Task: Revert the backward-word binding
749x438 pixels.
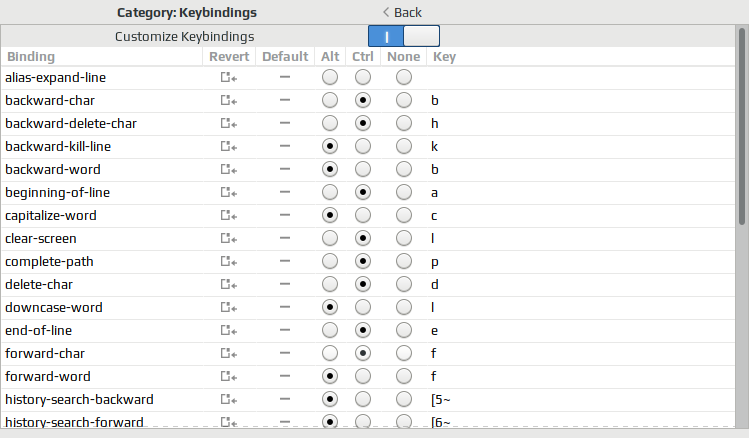Action: tap(229, 169)
